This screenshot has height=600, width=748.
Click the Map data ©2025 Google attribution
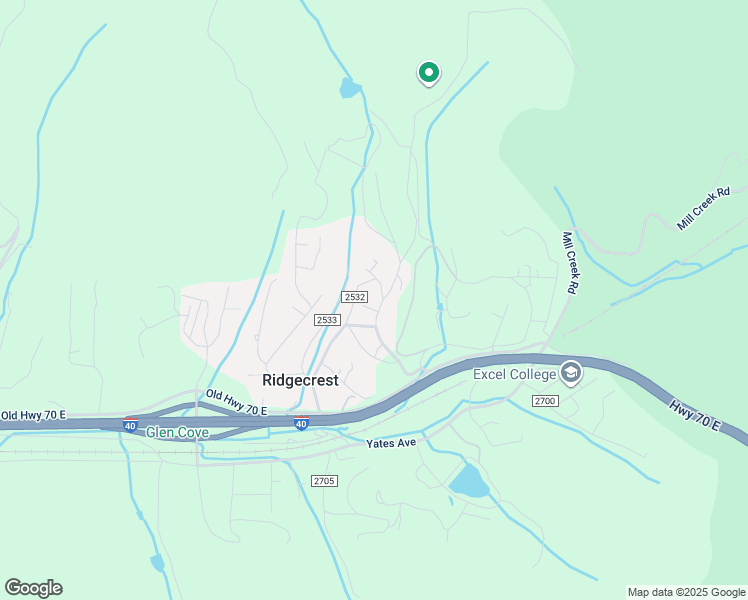pyautogui.click(x=686, y=593)
